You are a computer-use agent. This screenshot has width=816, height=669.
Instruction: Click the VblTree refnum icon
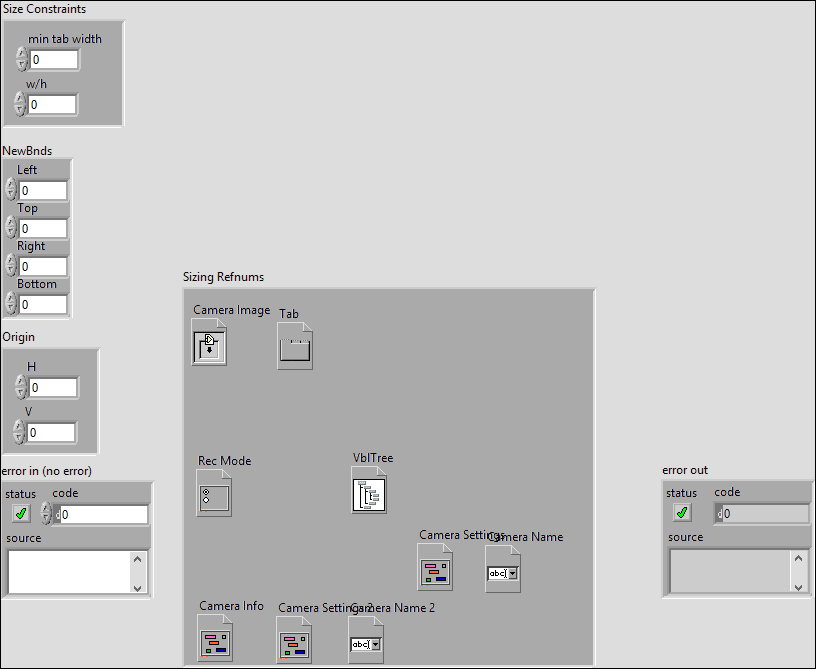point(369,493)
